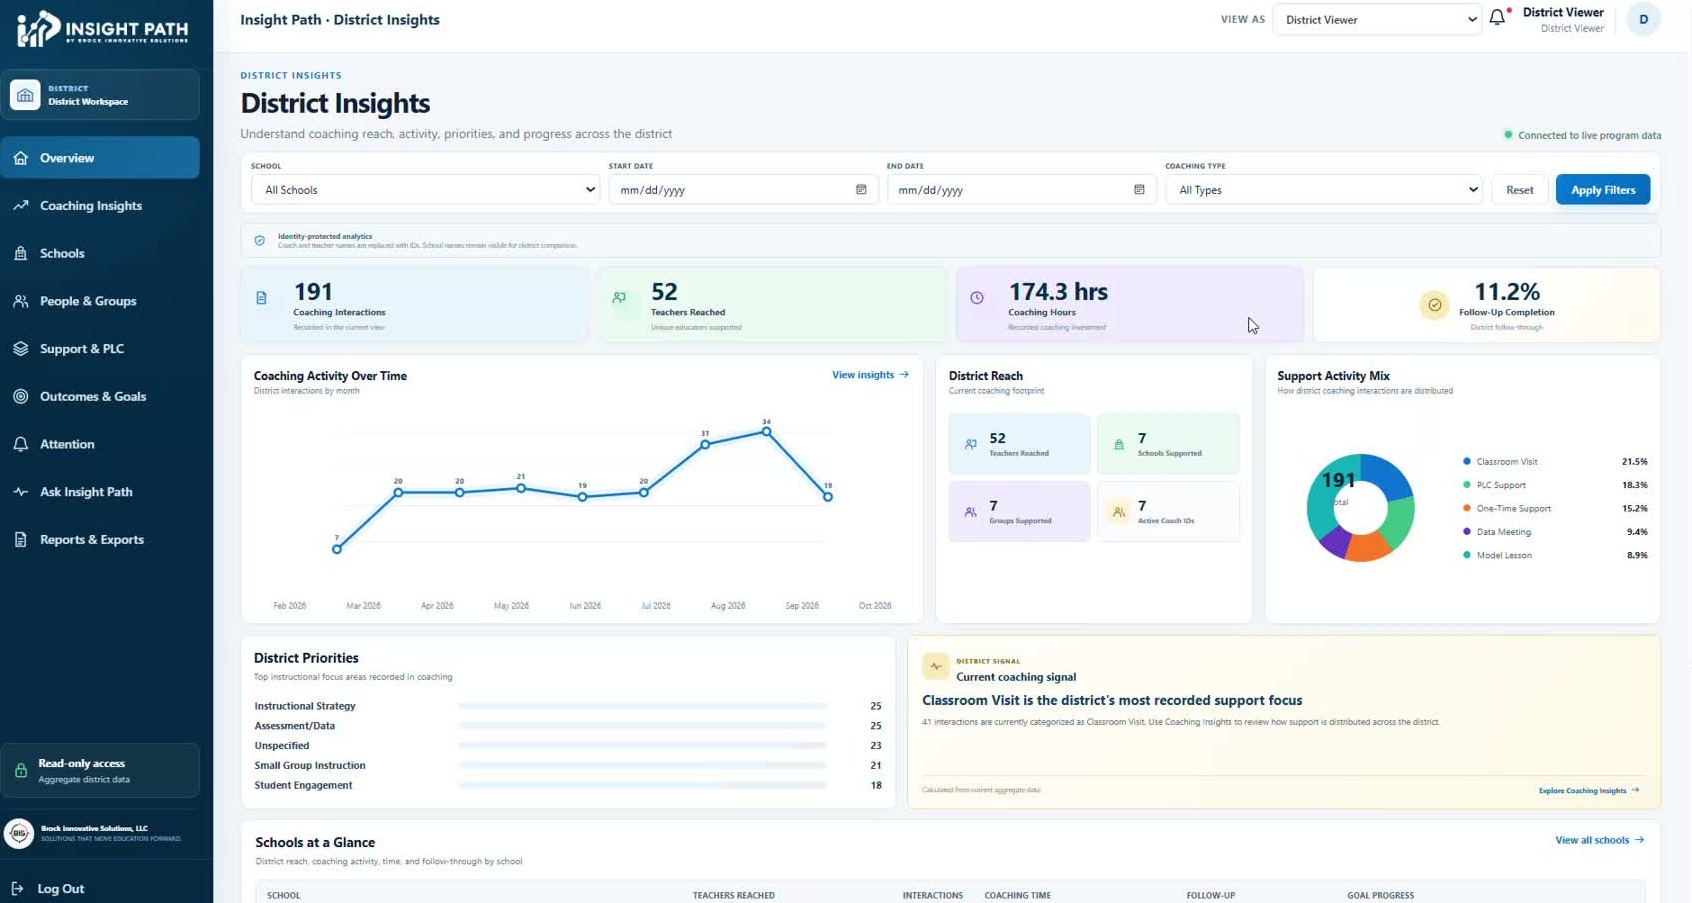Click the Coaching Interactions document icon
1692x903 pixels.
click(x=262, y=298)
